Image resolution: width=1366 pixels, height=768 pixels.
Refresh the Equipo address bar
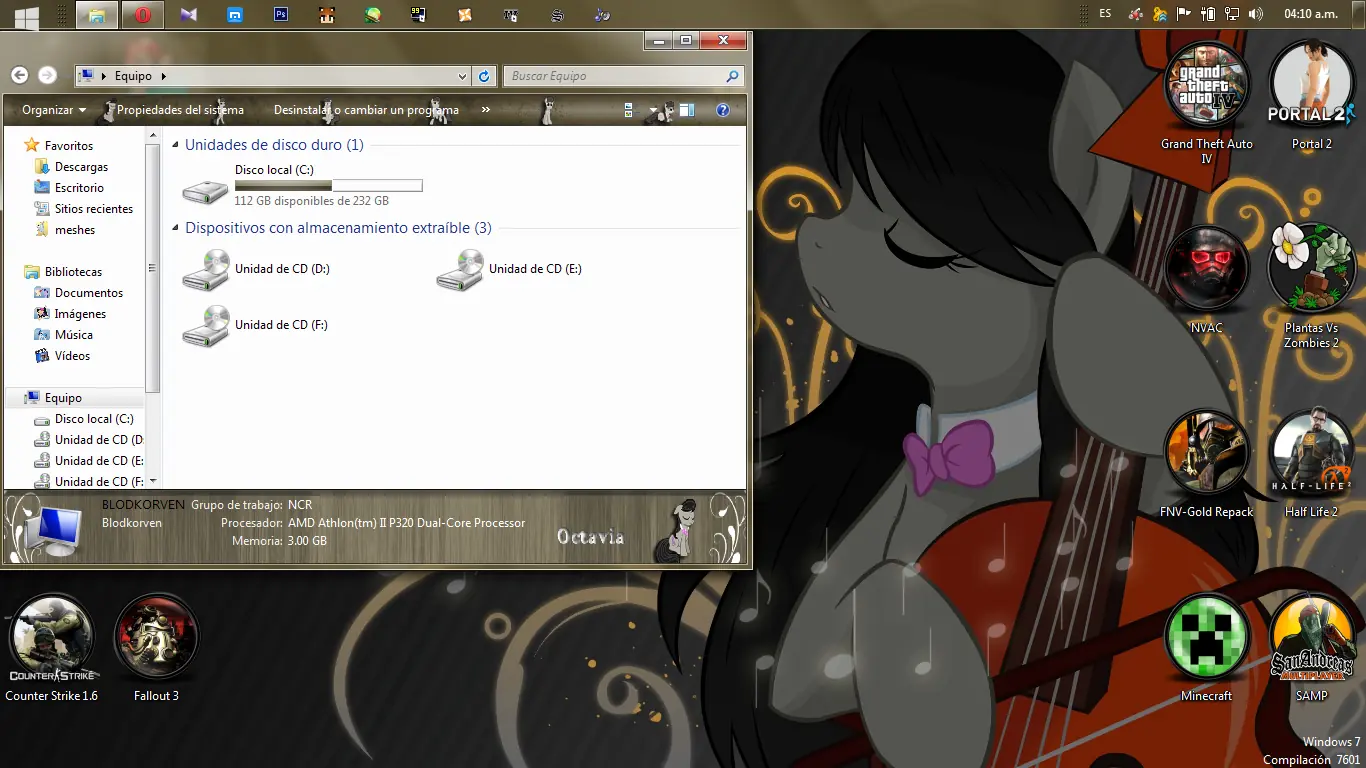click(x=485, y=76)
